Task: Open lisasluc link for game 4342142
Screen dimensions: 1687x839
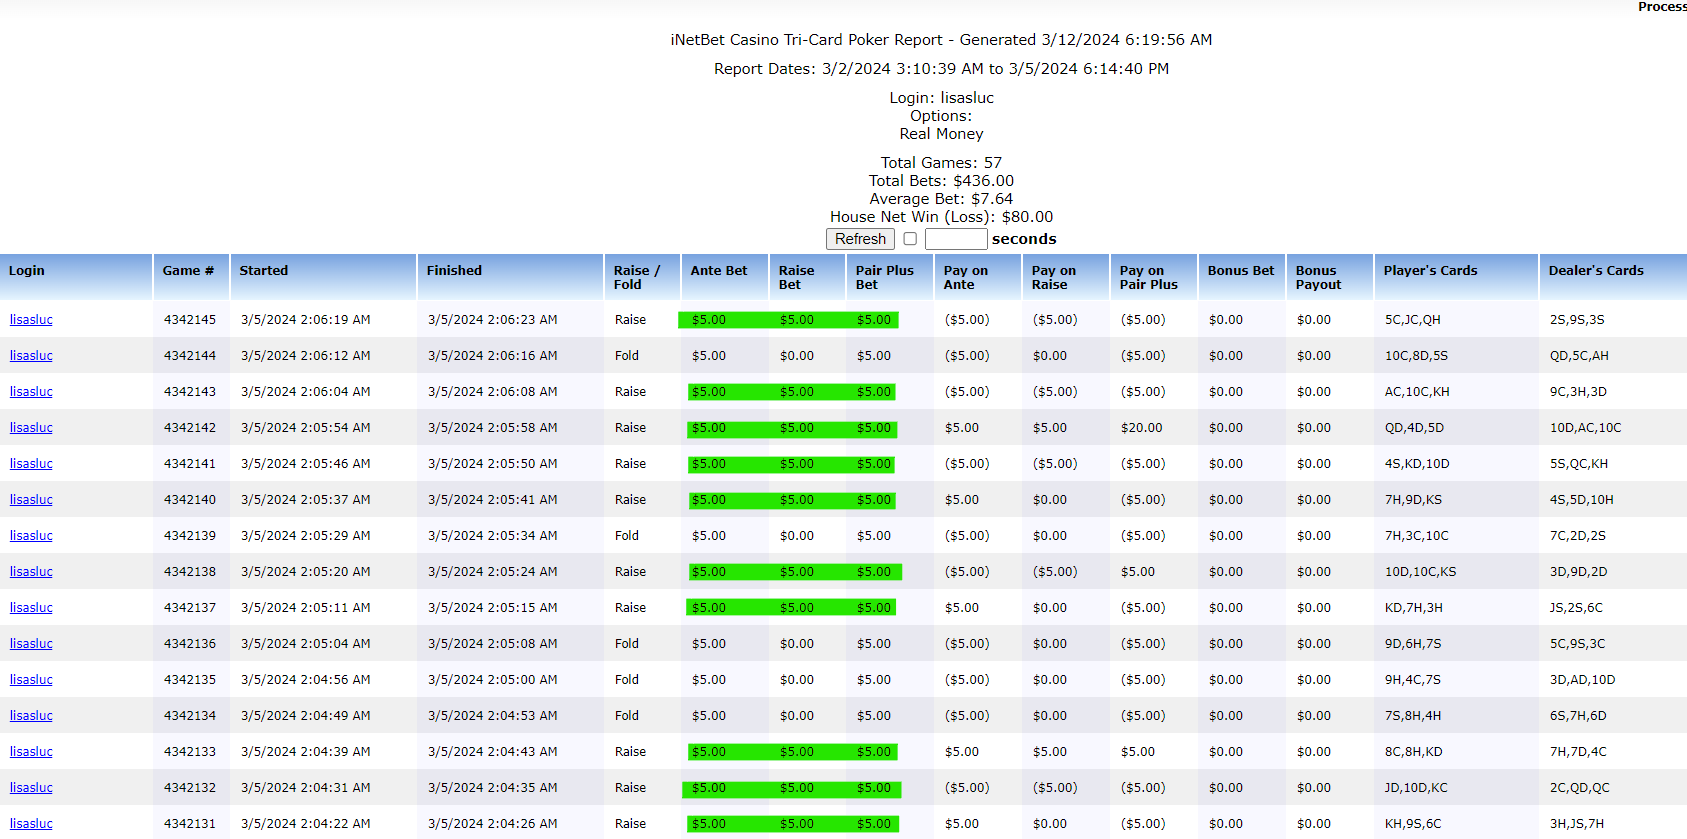Action: point(31,428)
